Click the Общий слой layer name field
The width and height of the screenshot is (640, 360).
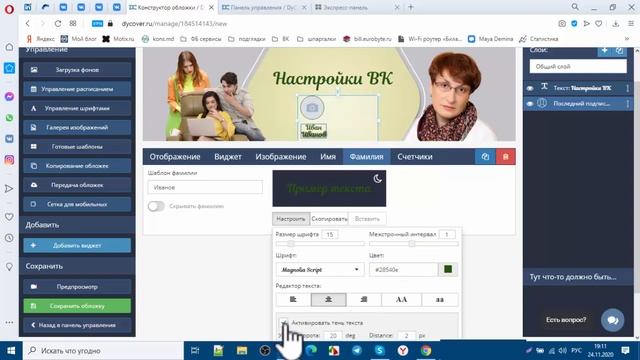pos(578,67)
